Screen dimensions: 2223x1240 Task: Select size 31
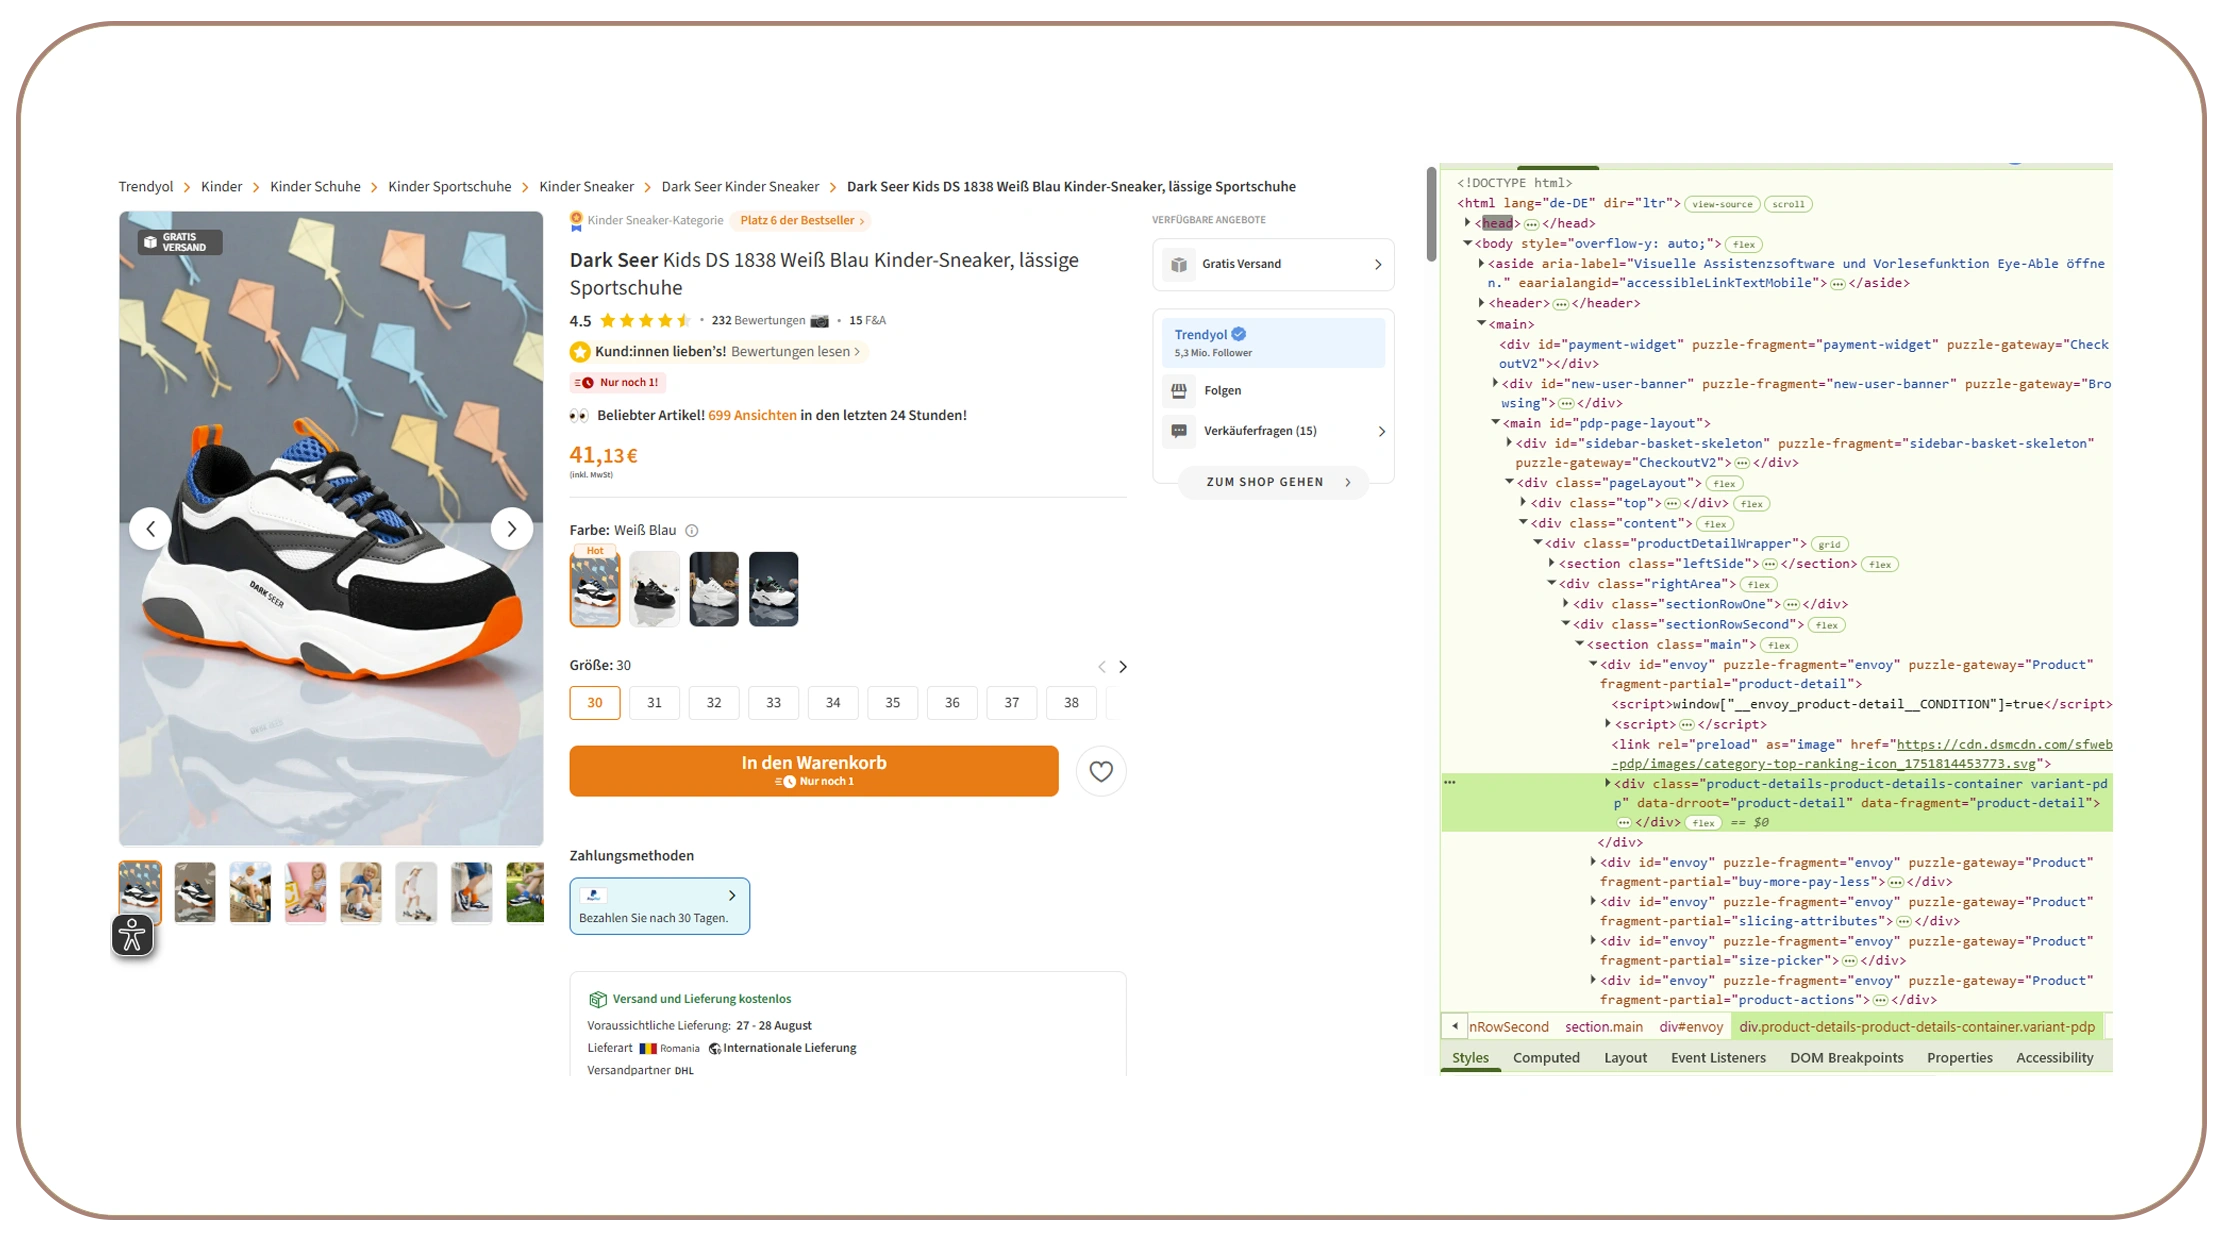[x=654, y=703]
